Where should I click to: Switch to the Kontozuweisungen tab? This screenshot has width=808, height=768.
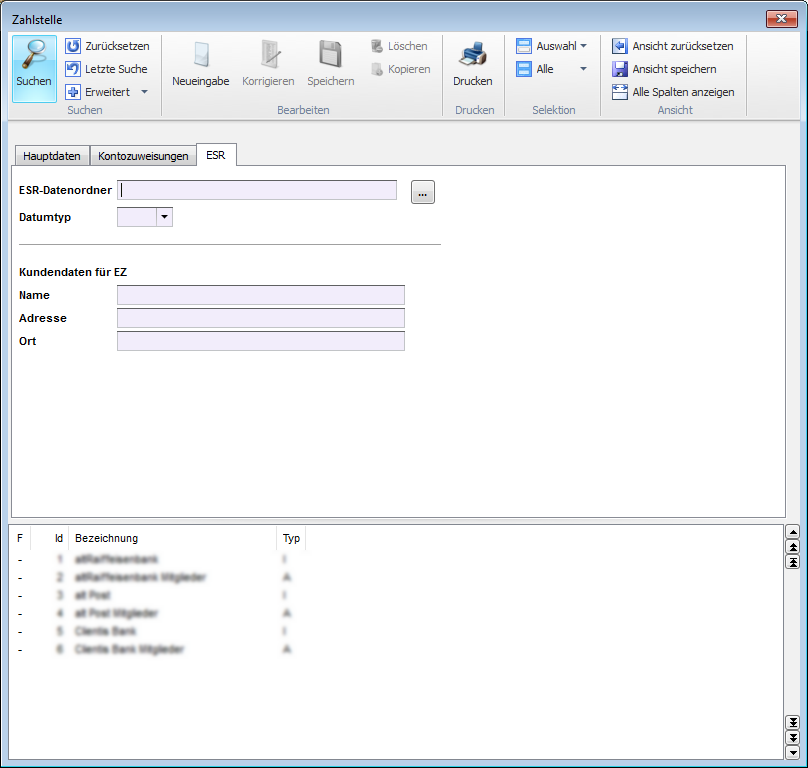(143, 156)
